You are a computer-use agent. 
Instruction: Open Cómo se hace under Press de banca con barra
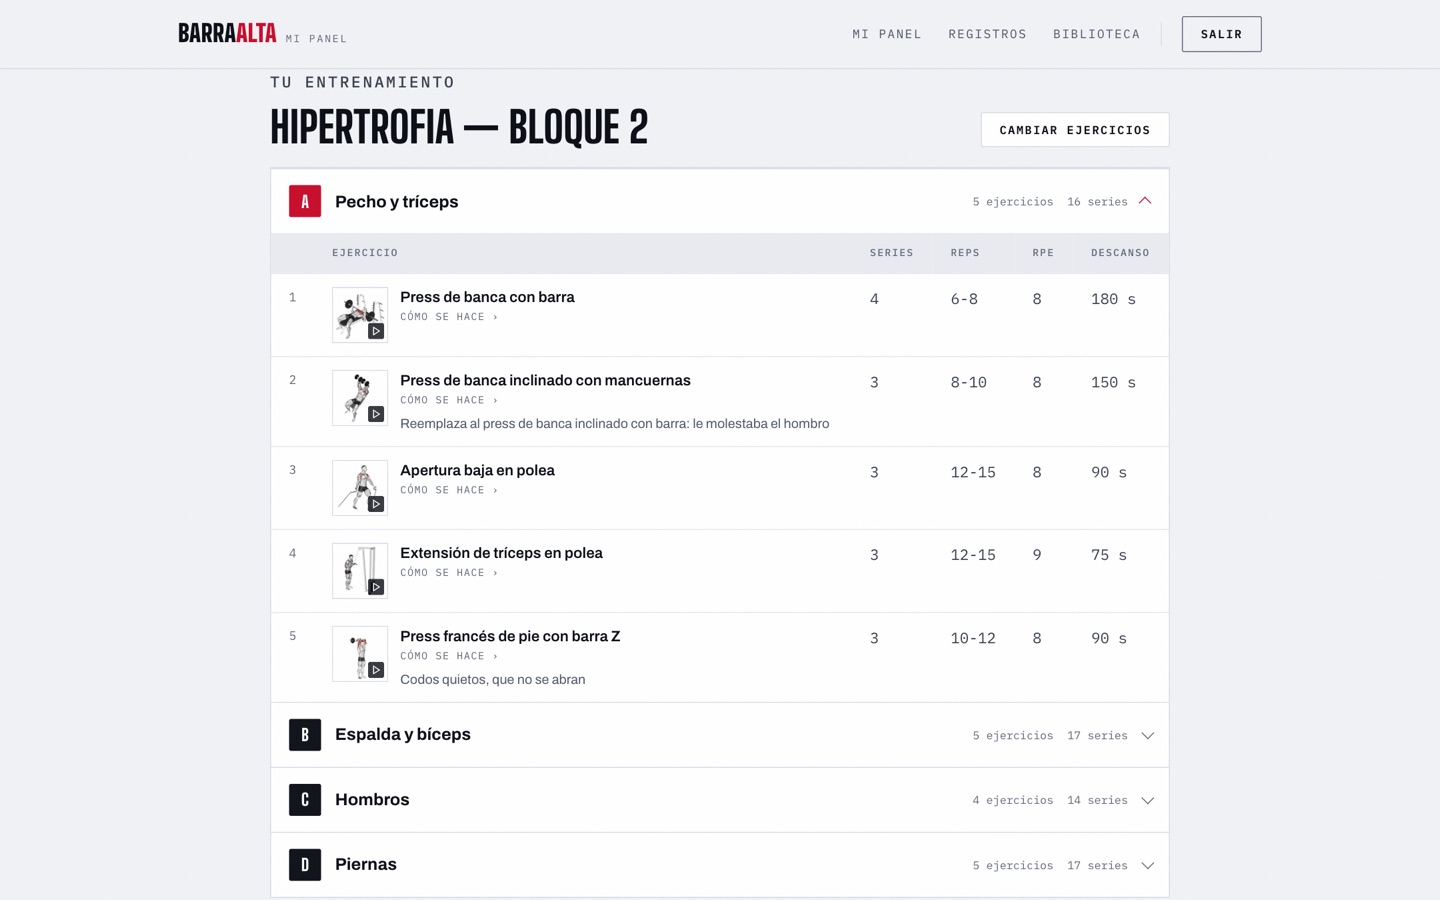(x=449, y=317)
